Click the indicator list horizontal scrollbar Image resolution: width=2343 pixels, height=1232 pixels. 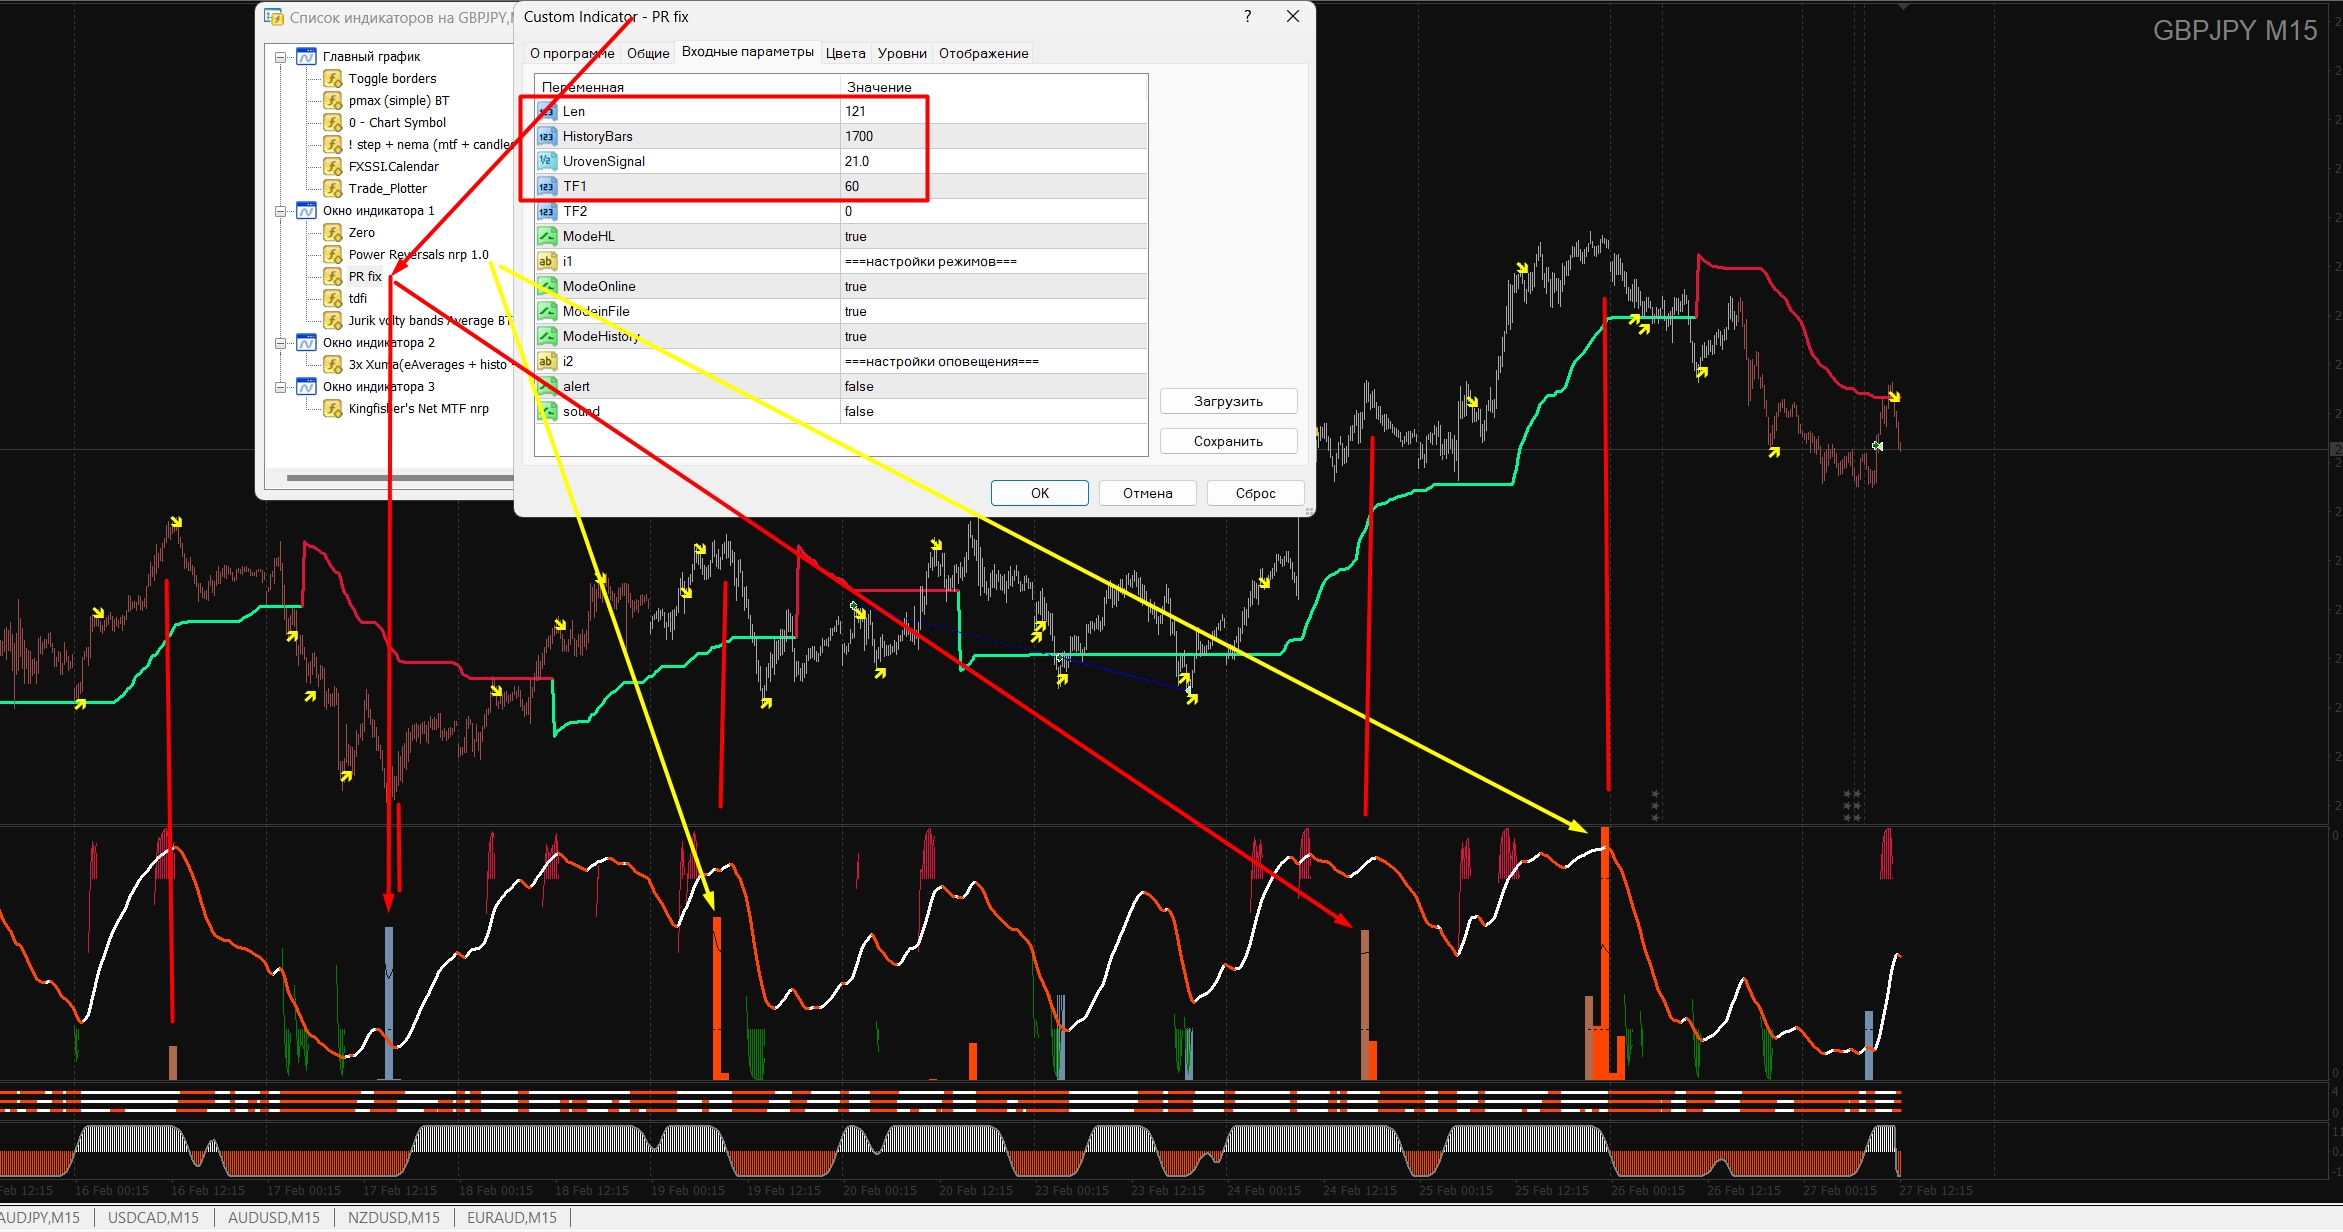pos(400,478)
